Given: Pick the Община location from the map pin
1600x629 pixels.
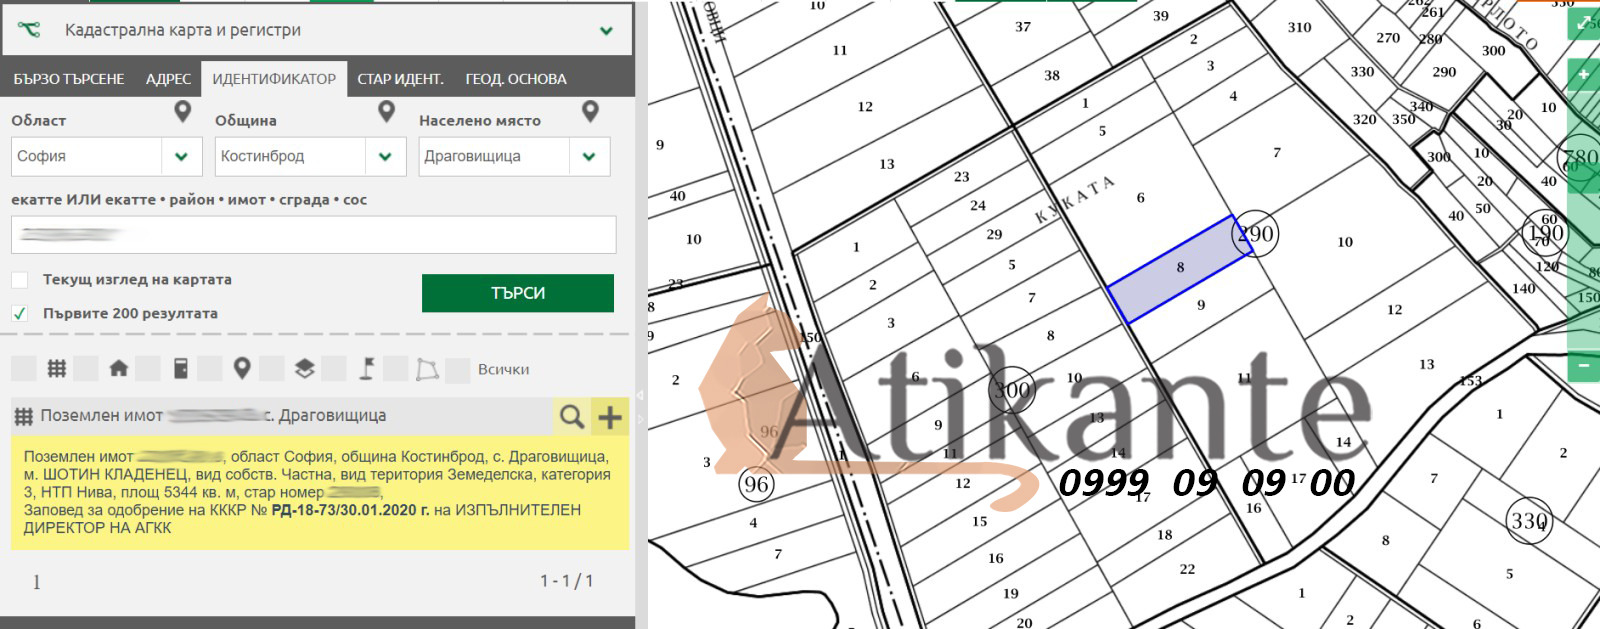Looking at the screenshot, I should pyautogui.click(x=386, y=111).
